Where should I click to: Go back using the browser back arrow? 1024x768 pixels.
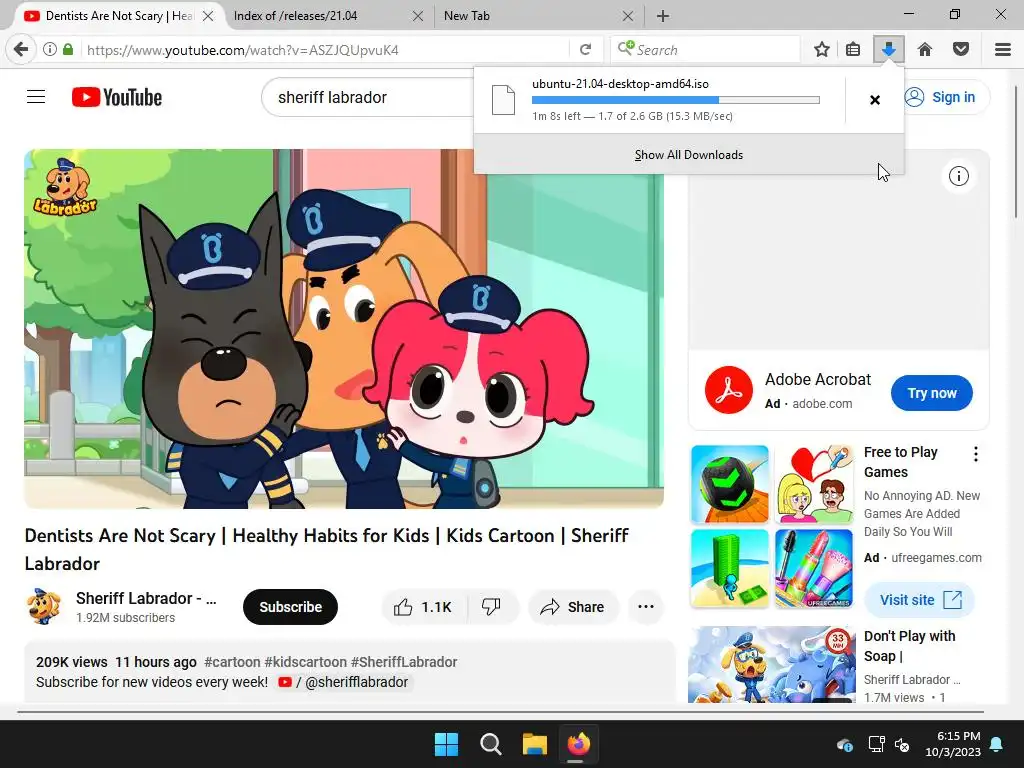pos(21,50)
